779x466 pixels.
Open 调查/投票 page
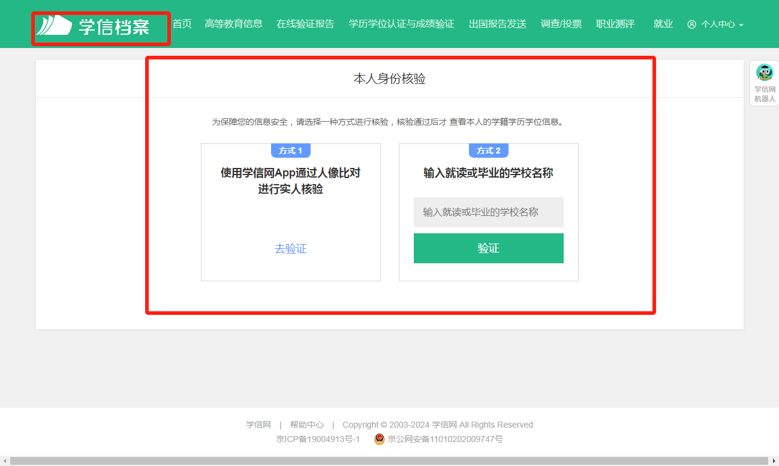point(561,24)
